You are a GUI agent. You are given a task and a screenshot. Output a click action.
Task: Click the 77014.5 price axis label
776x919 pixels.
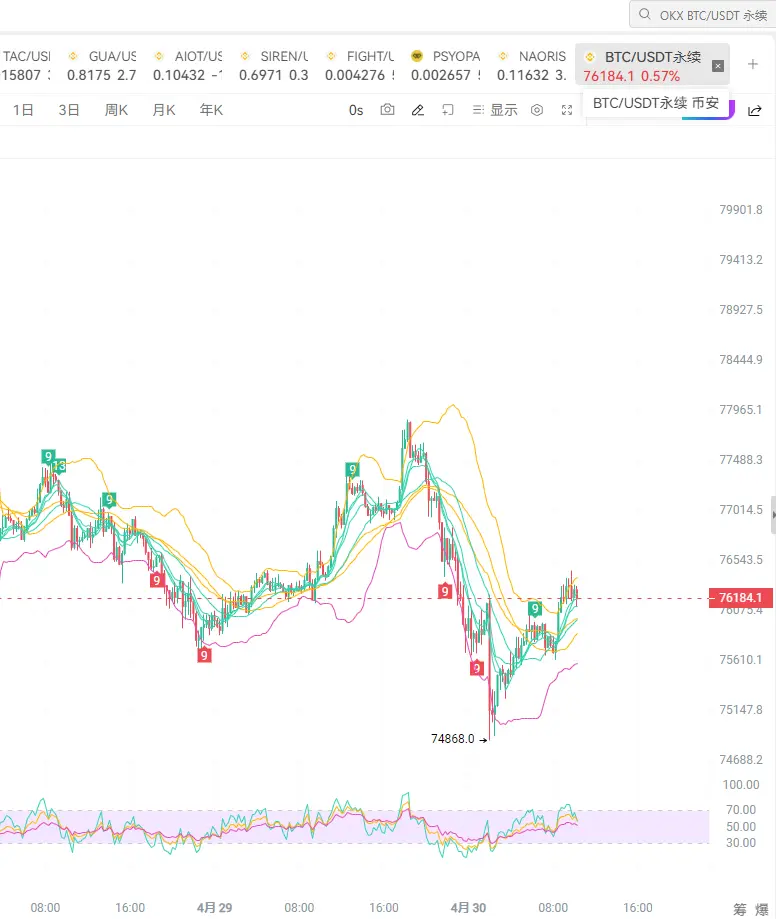[x=741, y=509]
